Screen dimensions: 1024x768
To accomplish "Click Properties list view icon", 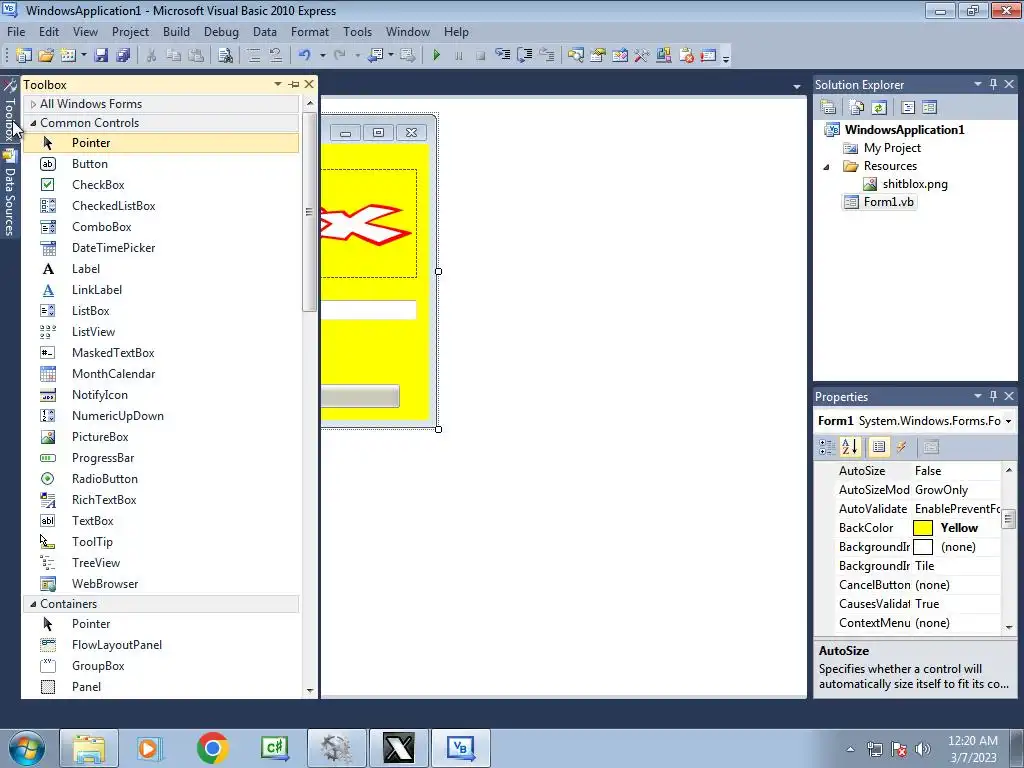I will click(x=879, y=447).
